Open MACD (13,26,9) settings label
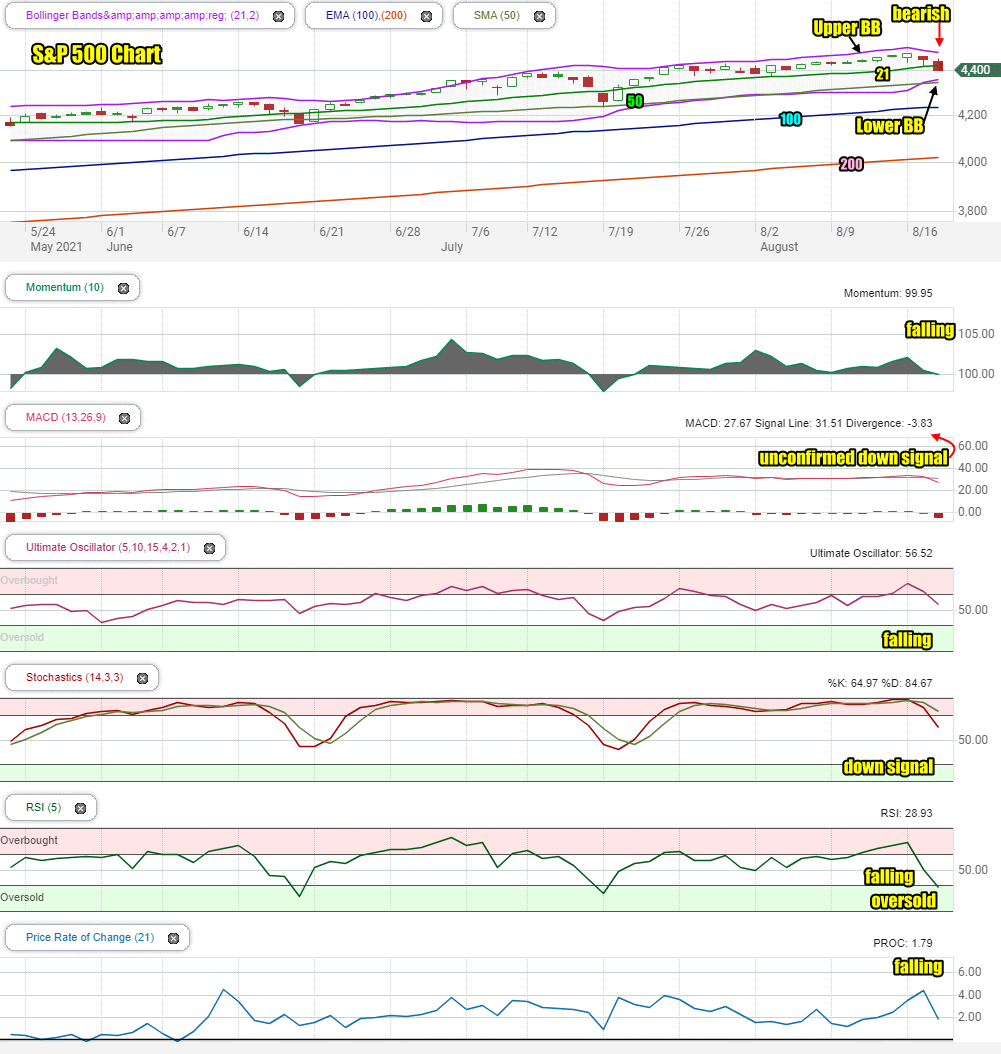1001x1054 pixels. pos(66,417)
